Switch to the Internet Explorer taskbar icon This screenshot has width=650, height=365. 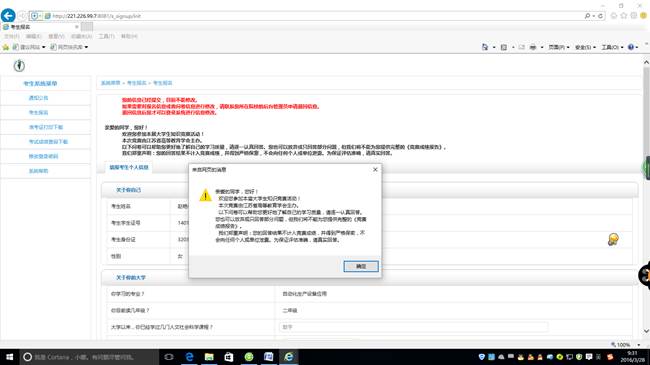289,357
